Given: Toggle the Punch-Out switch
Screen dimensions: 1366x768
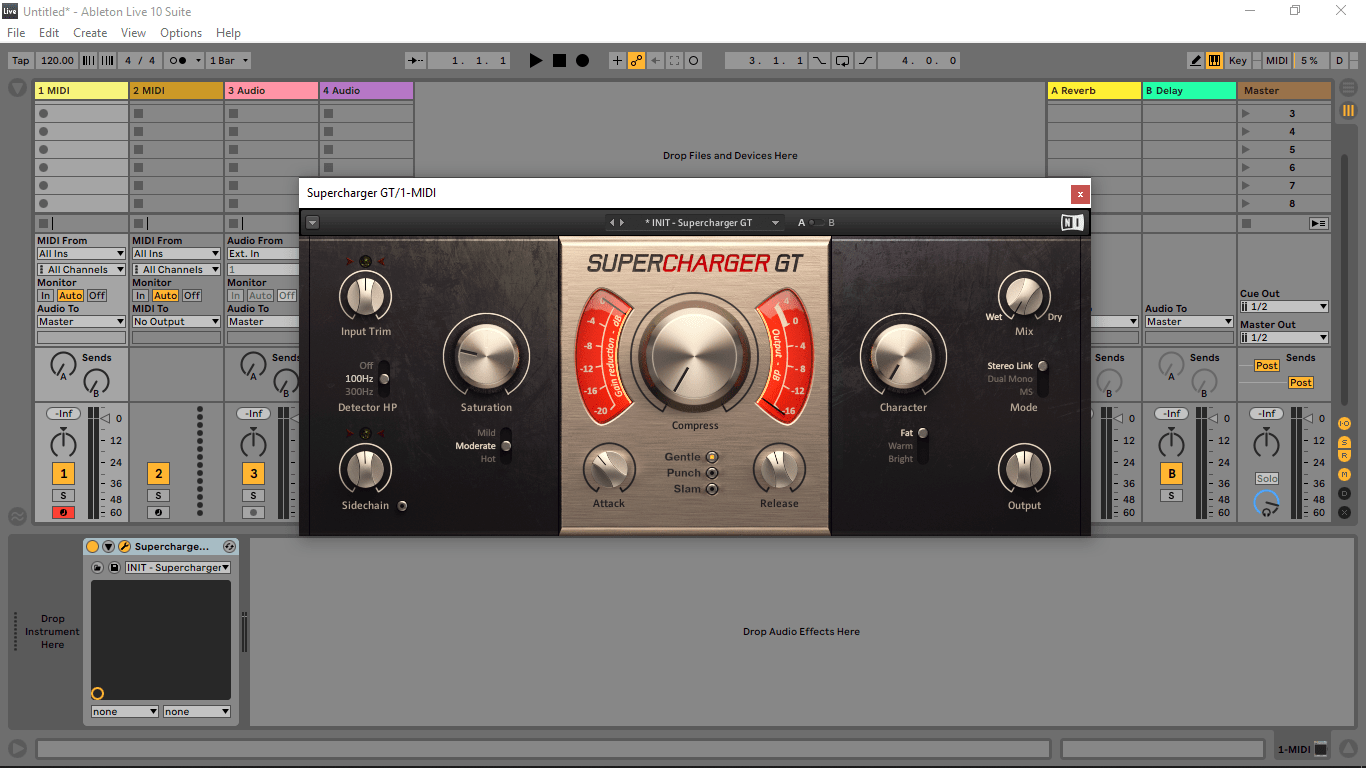Looking at the screenshot, I should click(x=866, y=61).
